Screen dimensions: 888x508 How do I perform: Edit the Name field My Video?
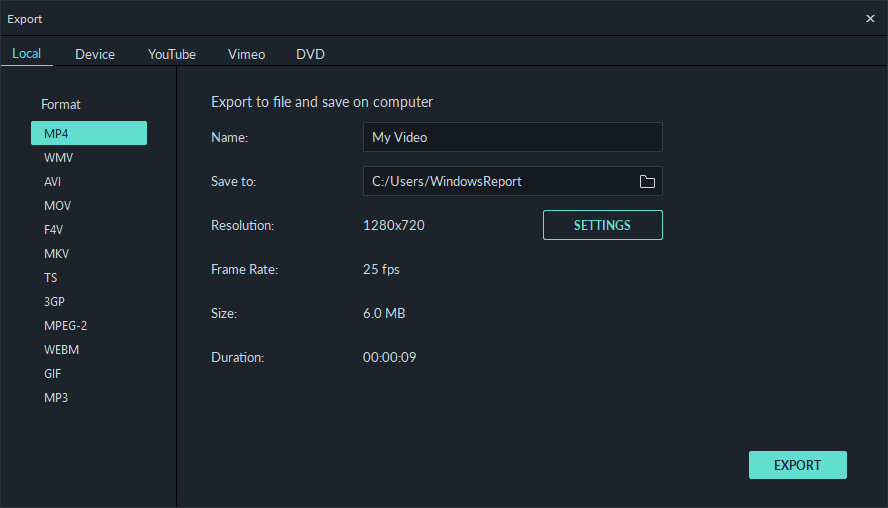click(x=513, y=137)
